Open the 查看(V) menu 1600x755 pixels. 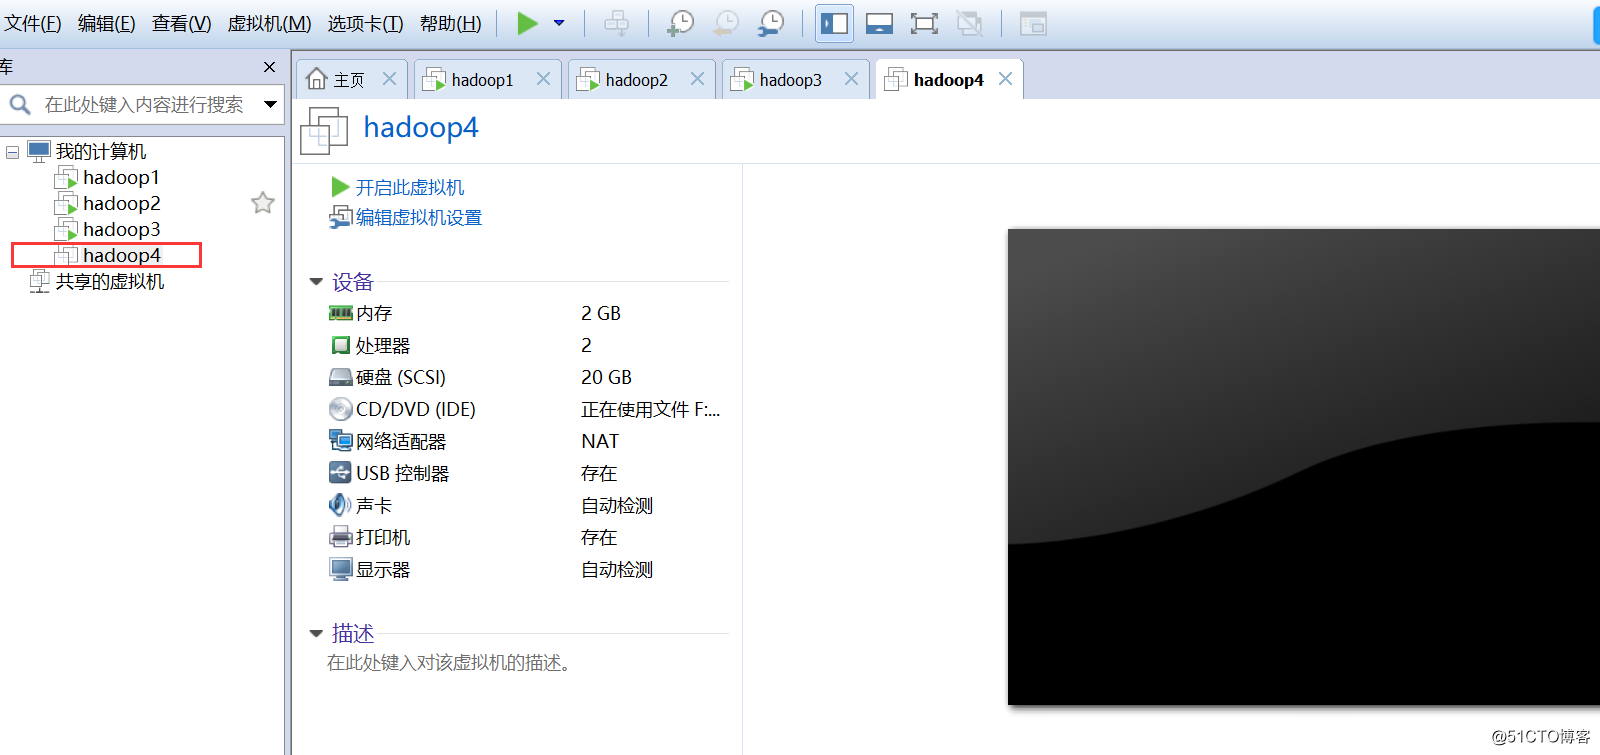tap(181, 23)
